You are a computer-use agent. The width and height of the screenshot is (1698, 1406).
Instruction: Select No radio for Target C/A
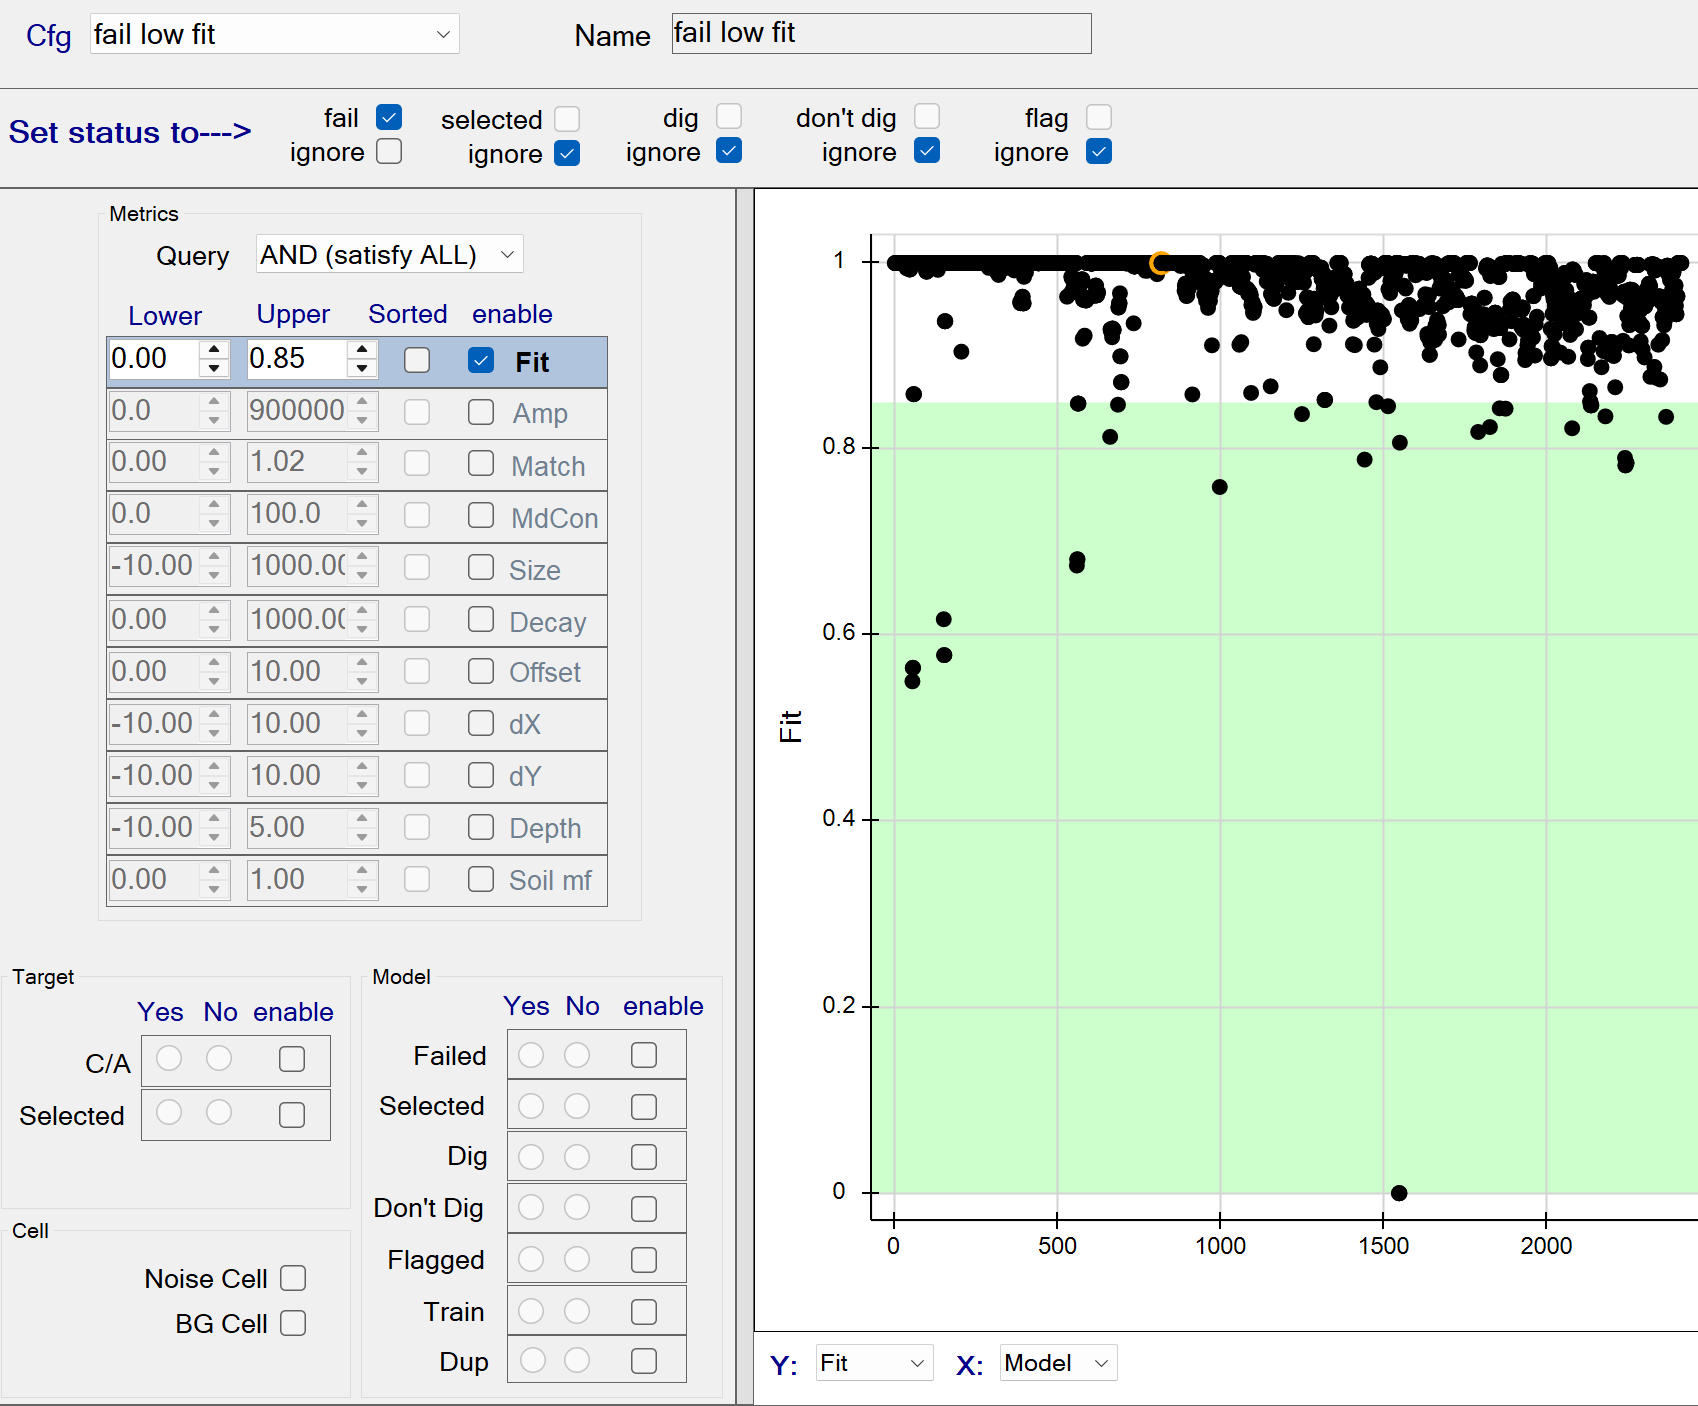(x=219, y=1058)
